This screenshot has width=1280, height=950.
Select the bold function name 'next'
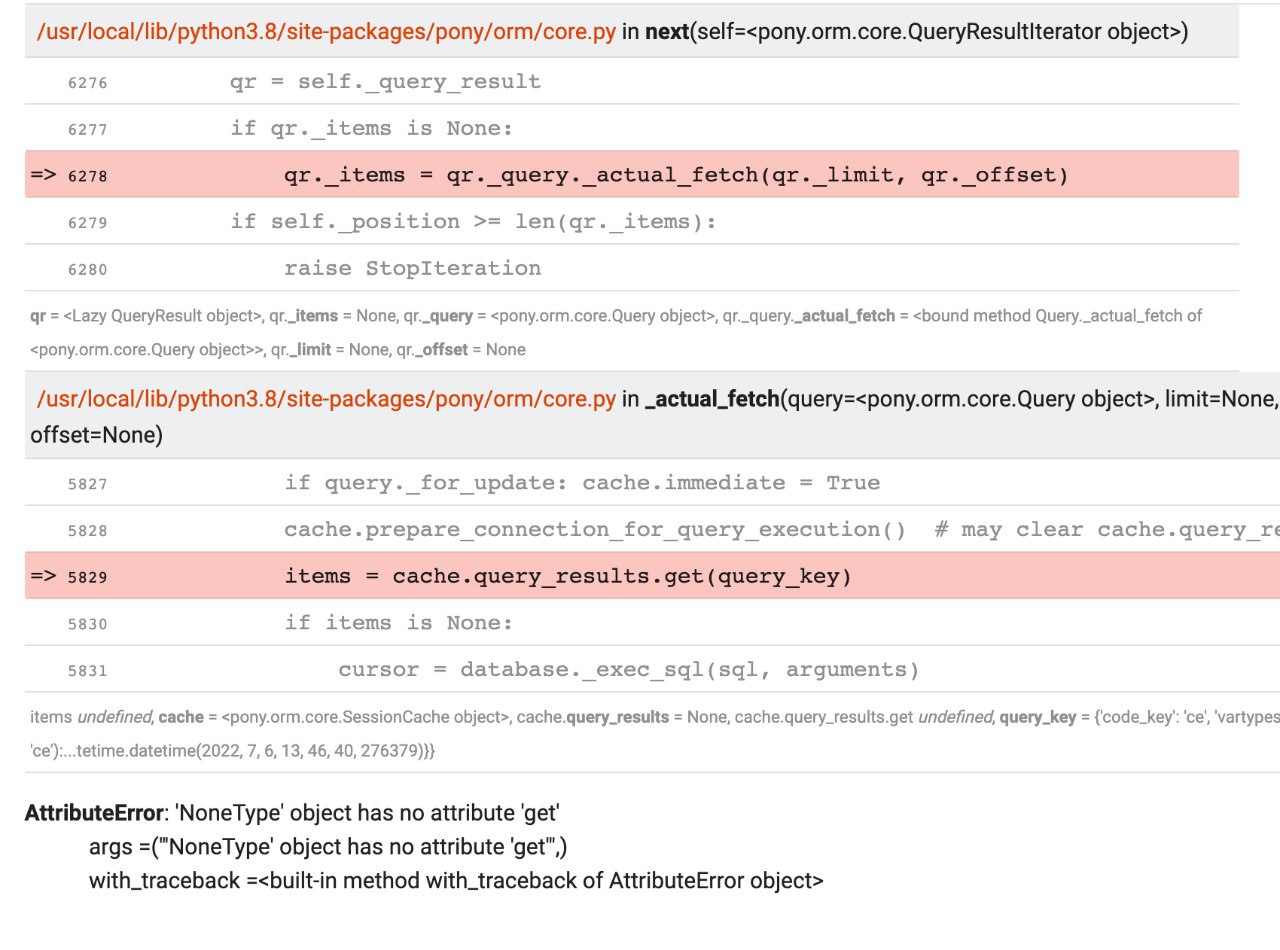667,31
